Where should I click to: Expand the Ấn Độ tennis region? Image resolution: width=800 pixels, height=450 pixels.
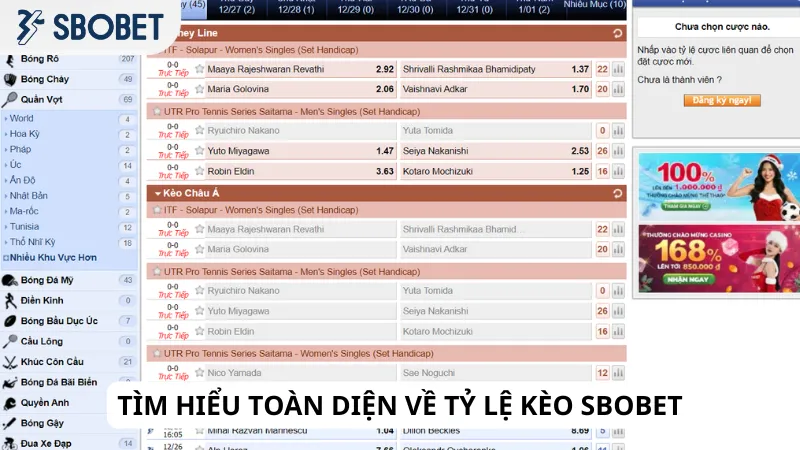tap(22, 180)
